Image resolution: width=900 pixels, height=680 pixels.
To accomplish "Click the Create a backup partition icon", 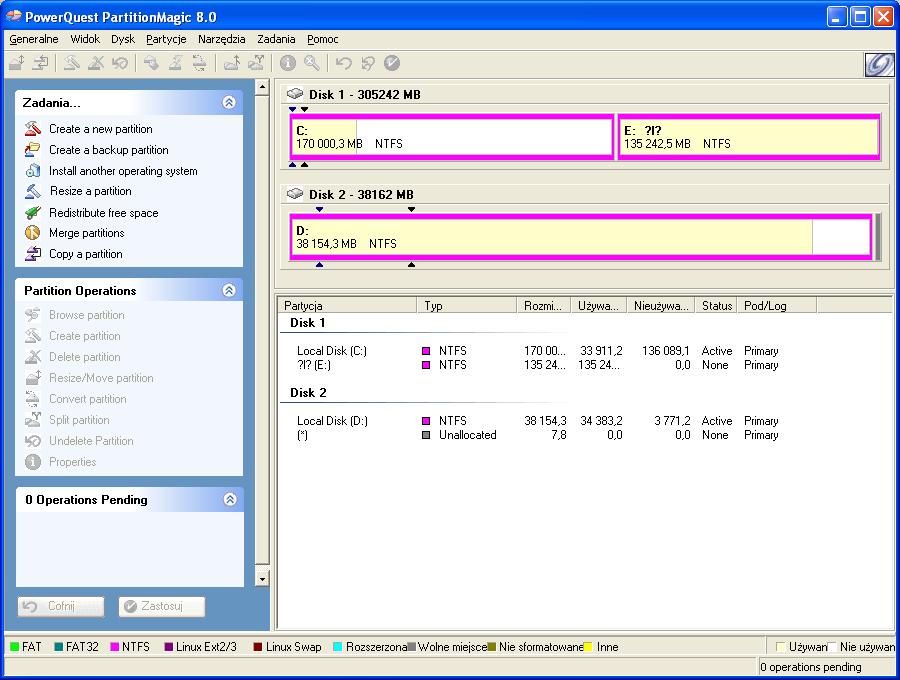I will [x=33, y=150].
